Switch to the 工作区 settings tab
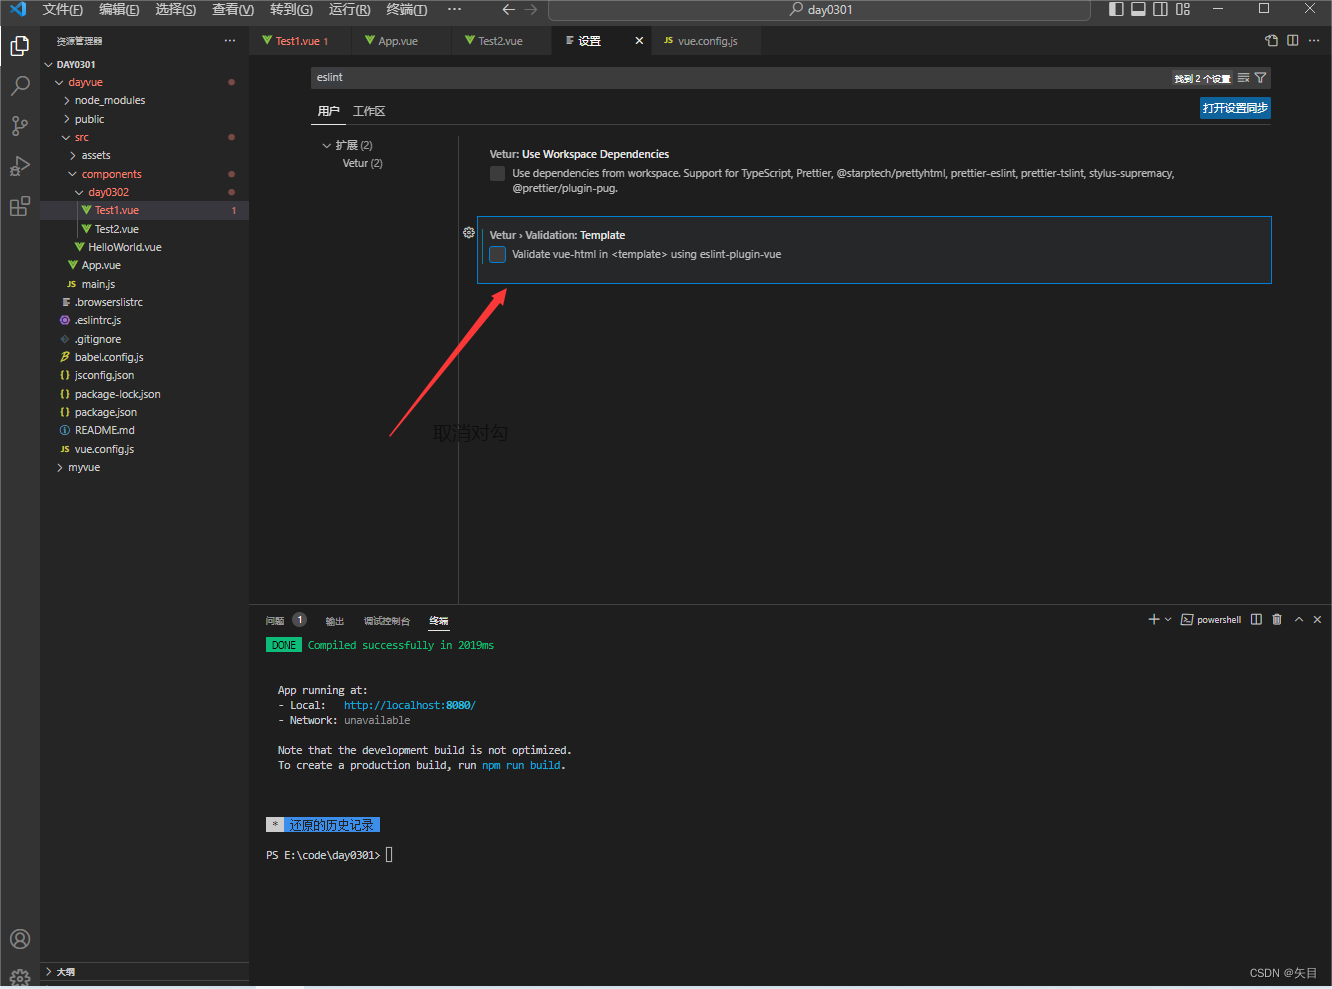The width and height of the screenshot is (1332, 989). pos(369,111)
